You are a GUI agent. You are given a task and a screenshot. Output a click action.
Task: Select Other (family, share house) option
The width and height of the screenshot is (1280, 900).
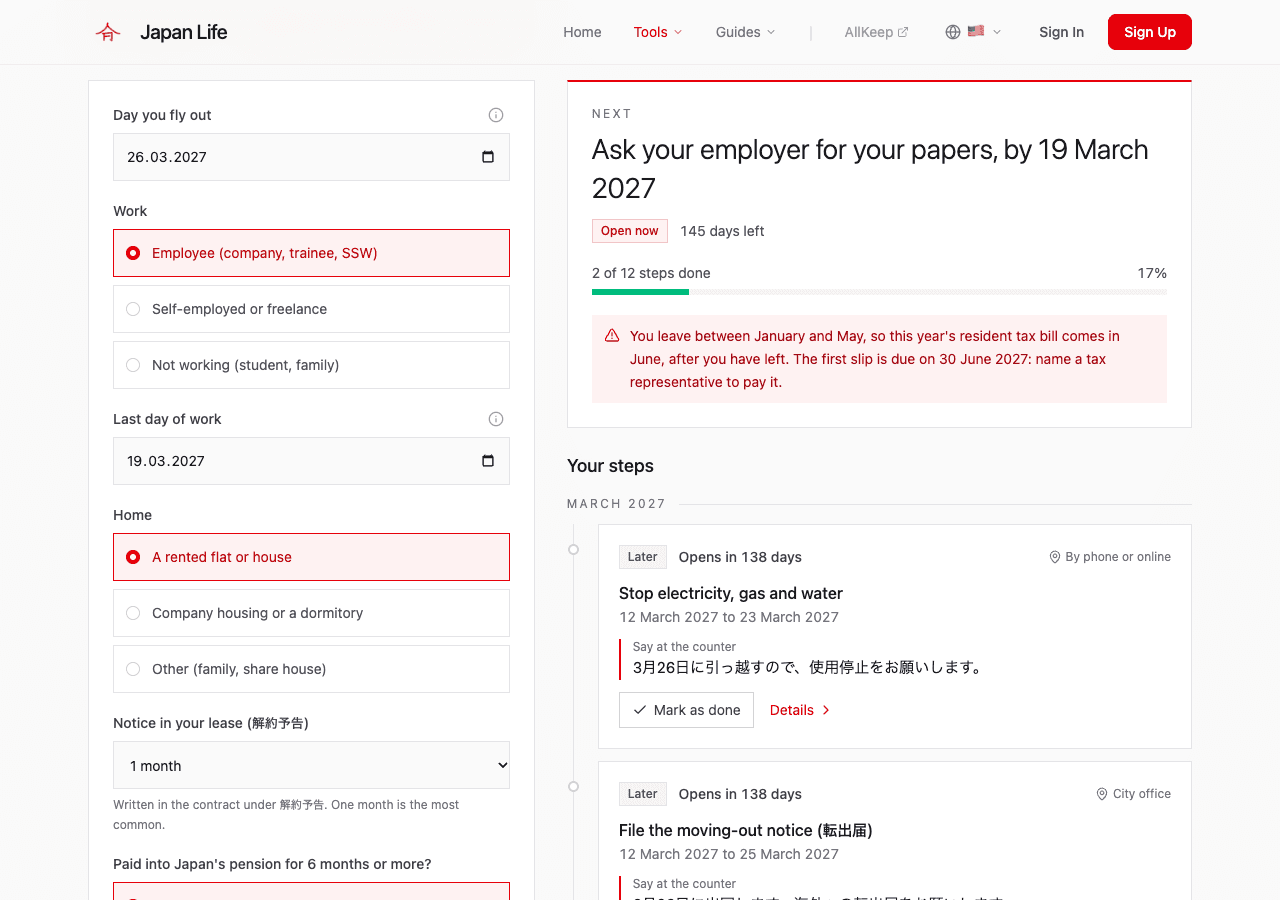(x=311, y=669)
